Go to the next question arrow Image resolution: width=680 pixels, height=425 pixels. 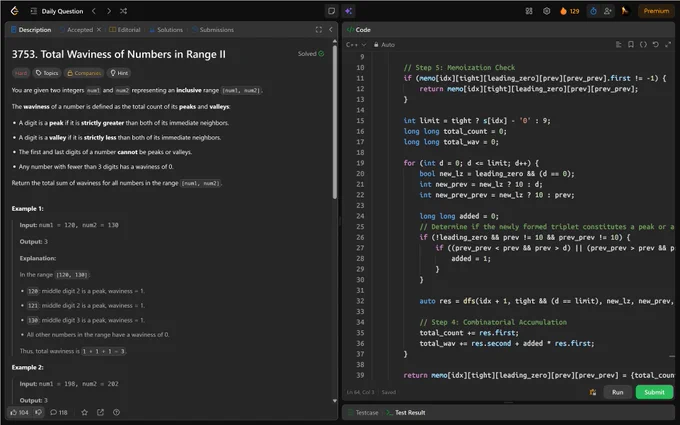click(109, 11)
